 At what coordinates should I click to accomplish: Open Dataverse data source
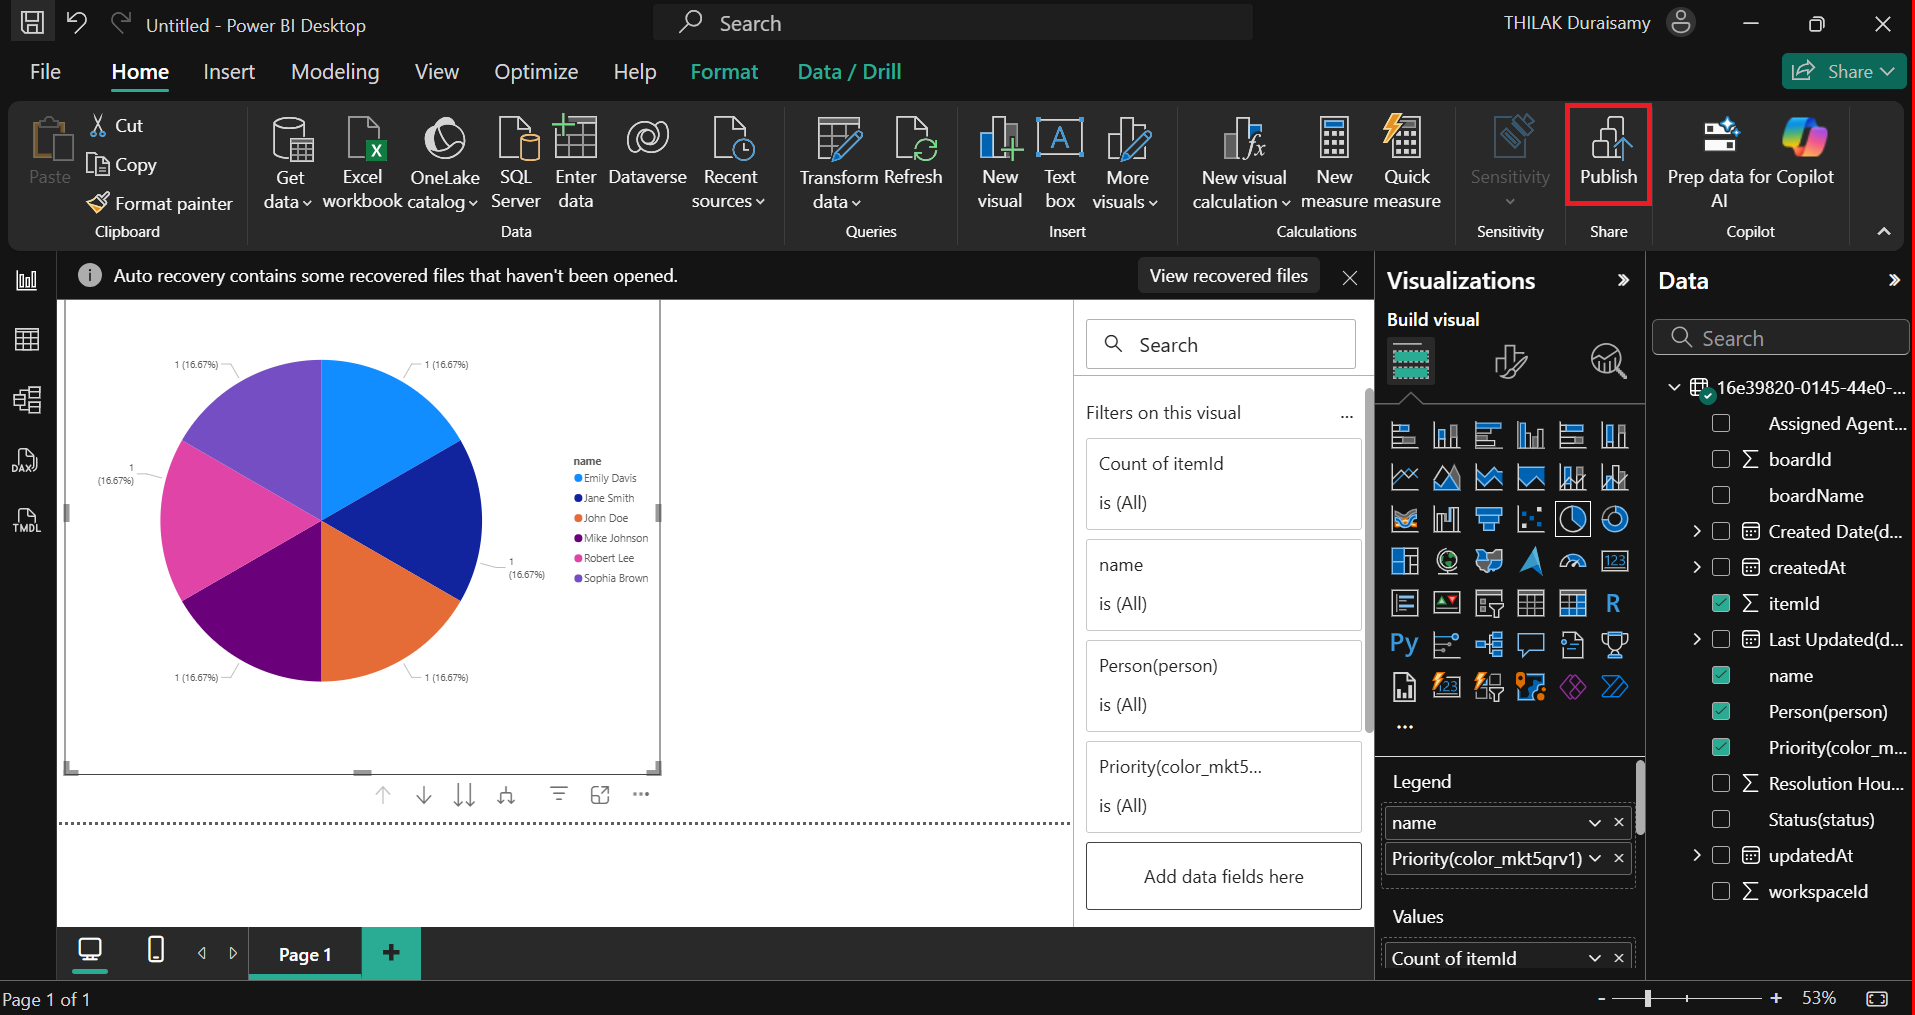648,152
